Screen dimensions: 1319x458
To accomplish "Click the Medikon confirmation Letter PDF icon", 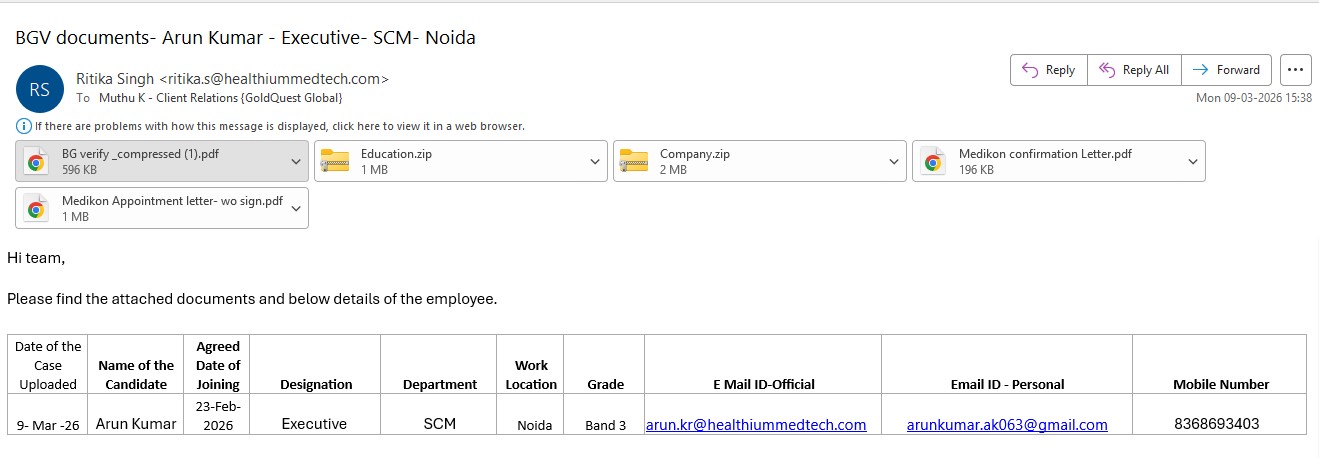I will (932, 162).
